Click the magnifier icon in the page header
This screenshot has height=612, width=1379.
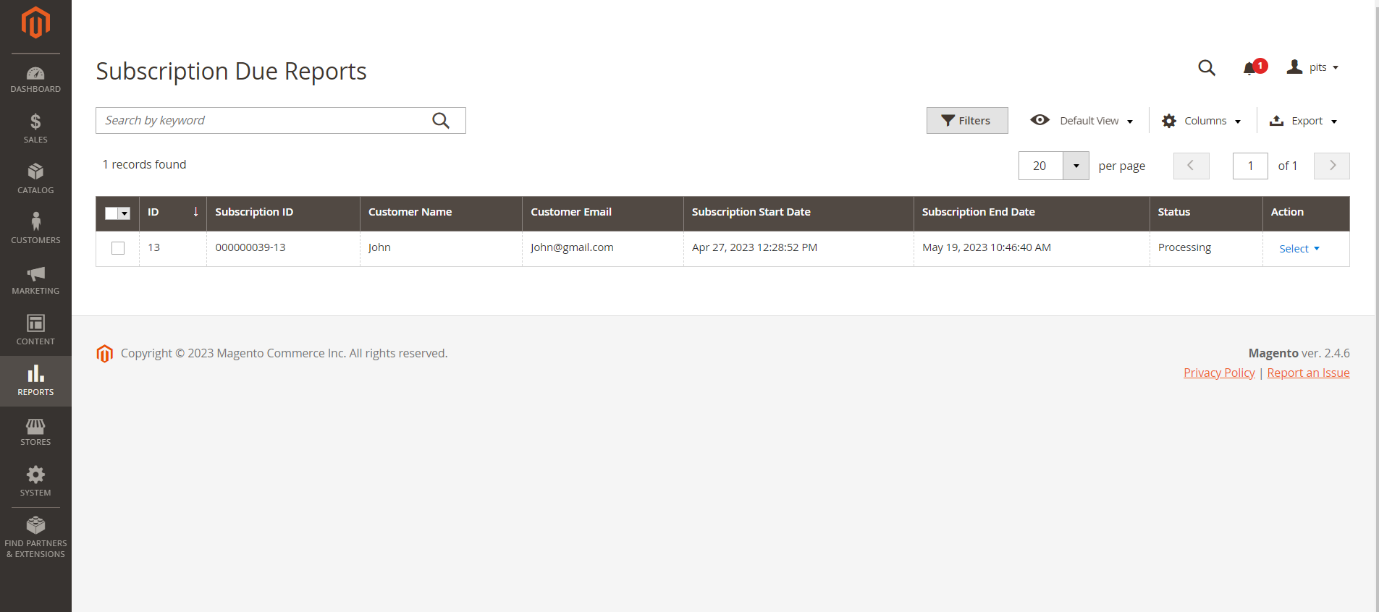(1207, 68)
